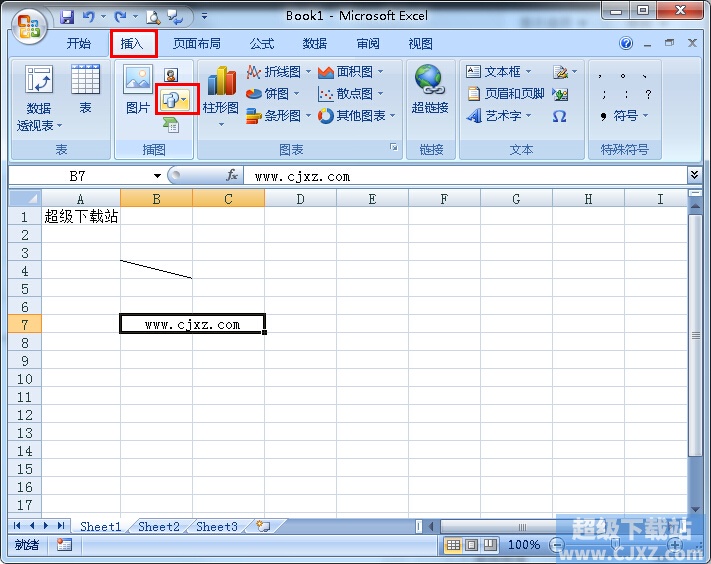Open the 100% zoom level dialog
The height and width of the screenshot is (564, 711).
pyautogui.click(x=524, y=545)
